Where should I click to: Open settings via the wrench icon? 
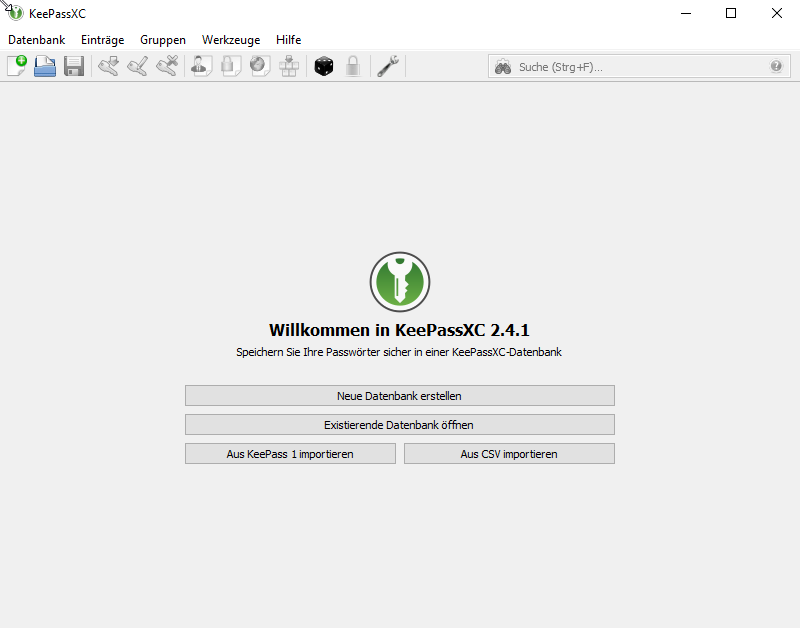[388, 66]
